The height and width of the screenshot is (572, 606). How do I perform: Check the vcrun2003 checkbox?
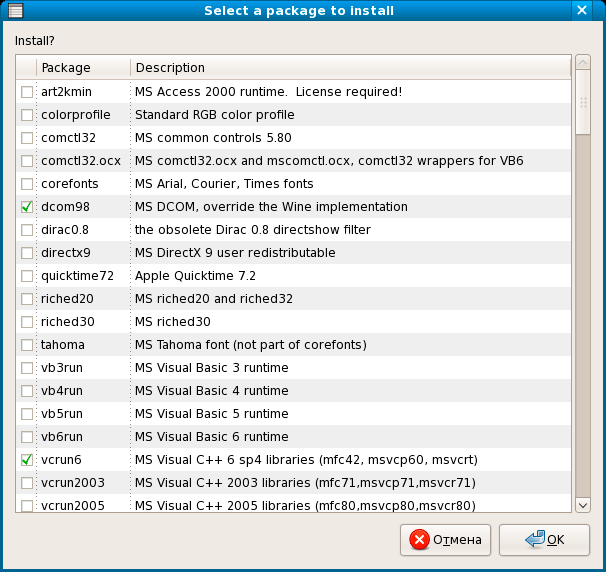pyautogui.click(x=27, y=483)
